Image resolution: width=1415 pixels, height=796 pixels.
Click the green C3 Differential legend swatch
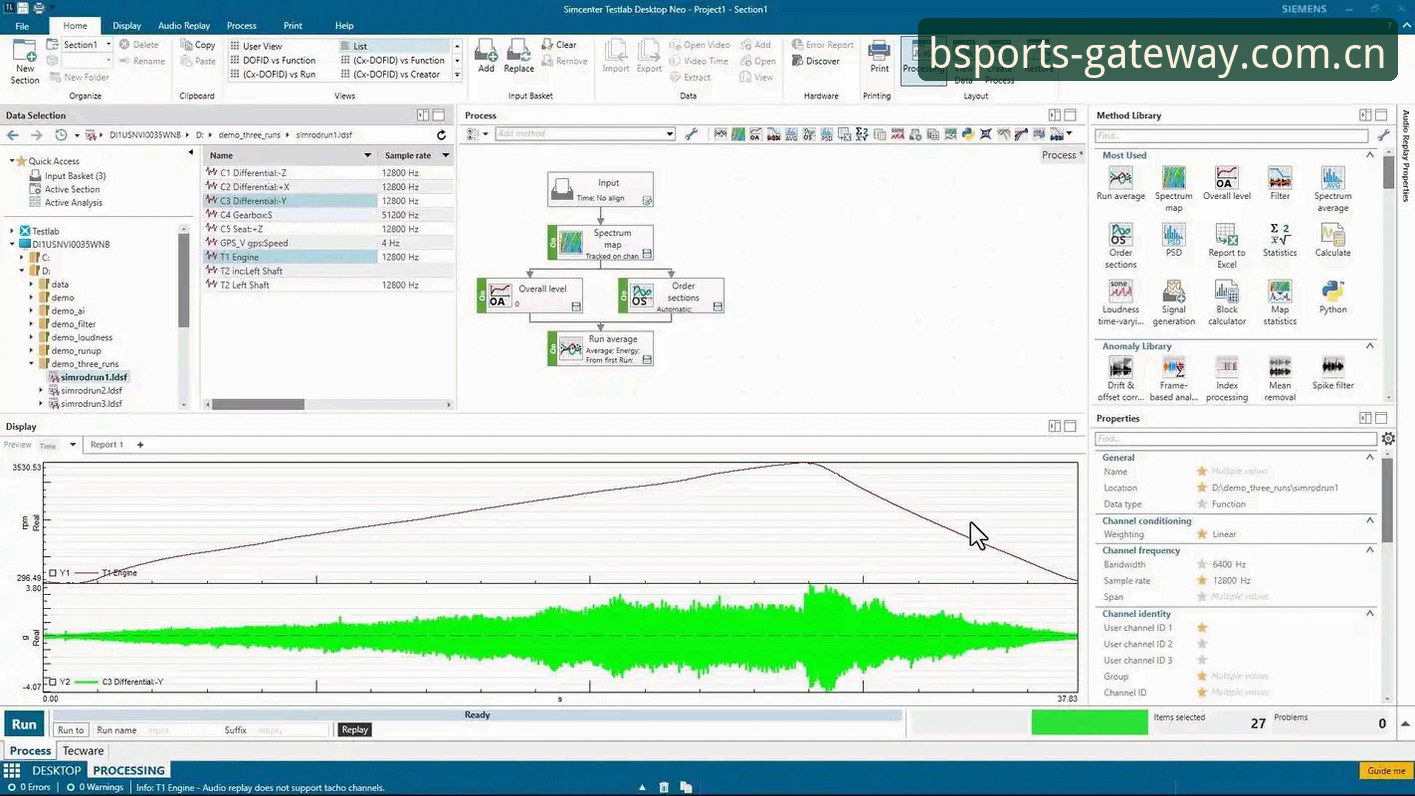86,682
